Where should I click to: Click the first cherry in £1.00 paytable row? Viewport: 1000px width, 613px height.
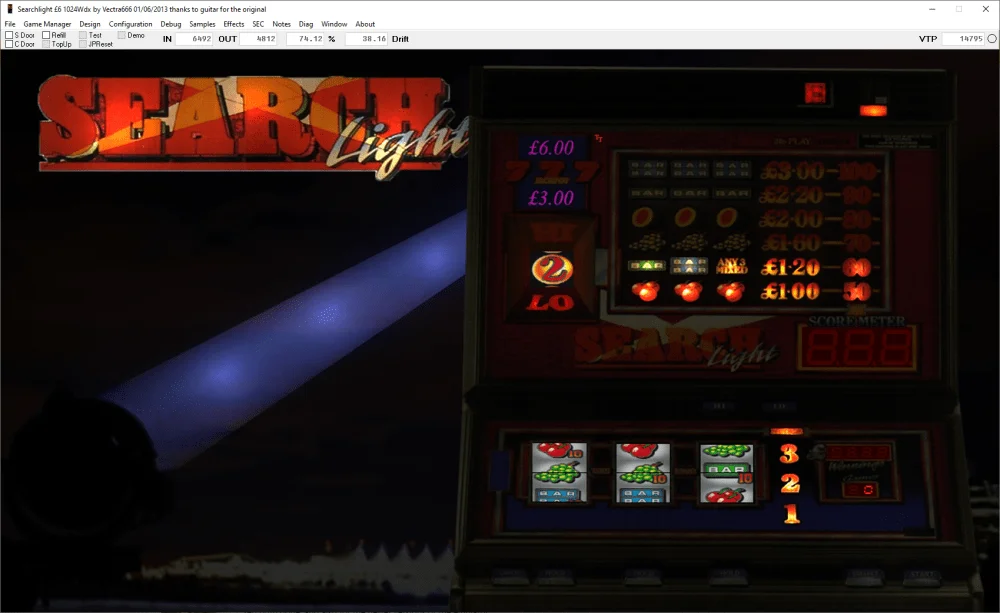point(646,292)
